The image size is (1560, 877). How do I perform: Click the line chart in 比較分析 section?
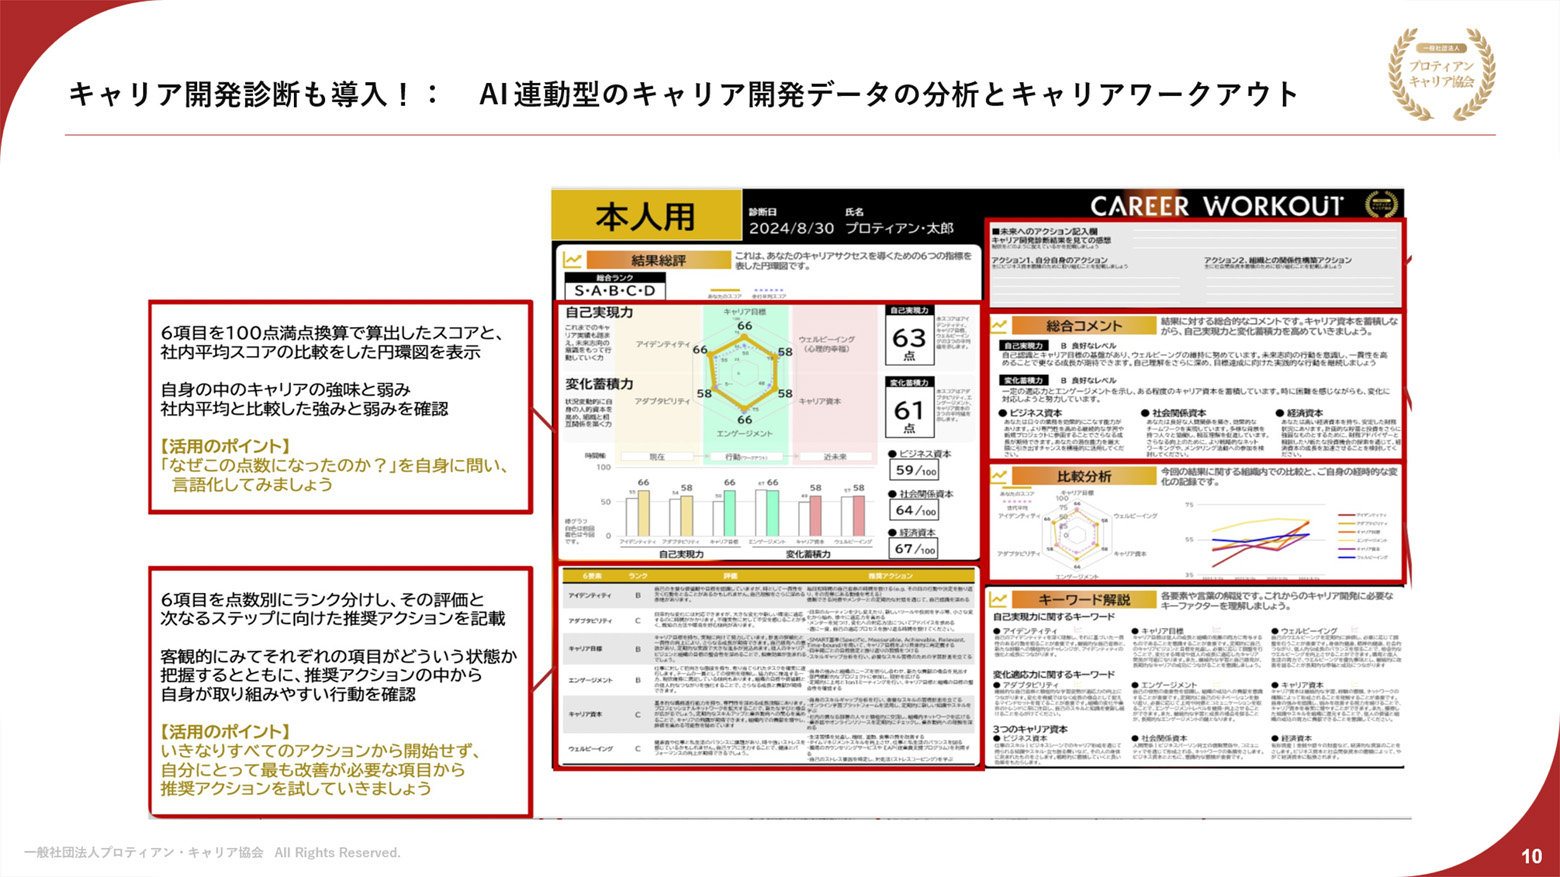pos(1260,538)
